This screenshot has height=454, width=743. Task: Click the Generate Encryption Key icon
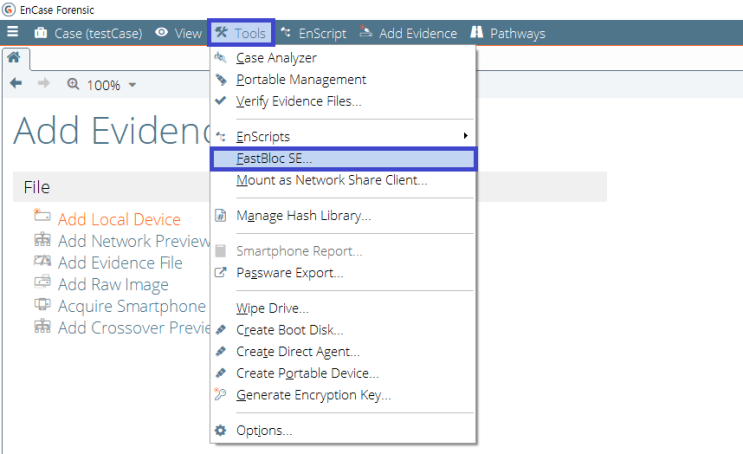[x=220, y=394]
